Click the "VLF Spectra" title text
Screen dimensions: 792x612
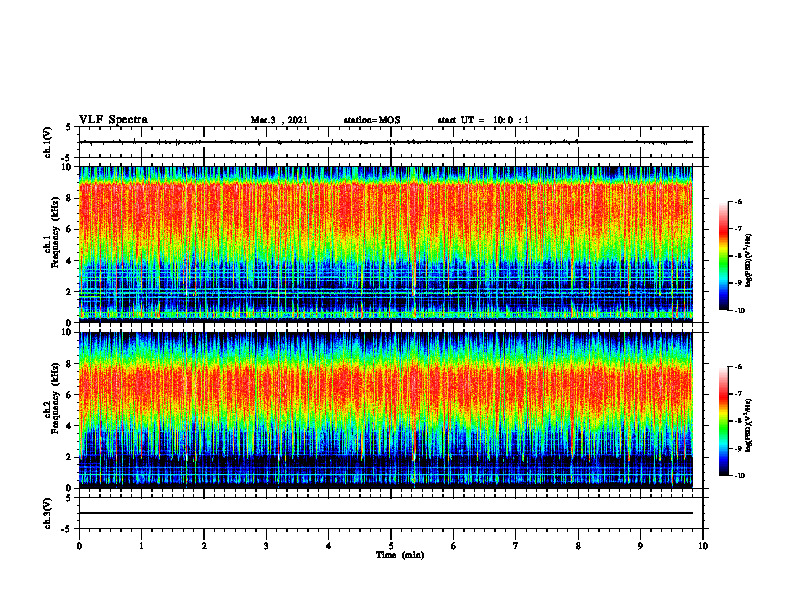pos(113,120)
